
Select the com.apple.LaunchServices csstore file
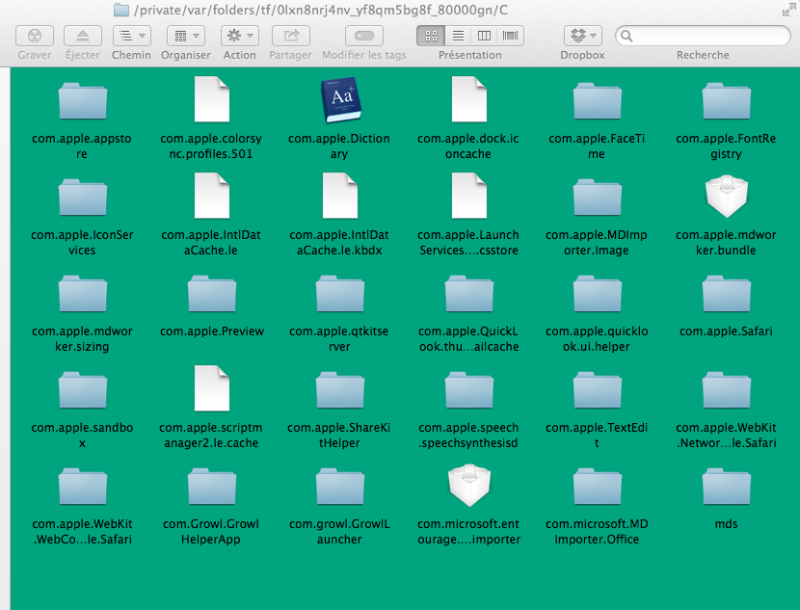469,196
